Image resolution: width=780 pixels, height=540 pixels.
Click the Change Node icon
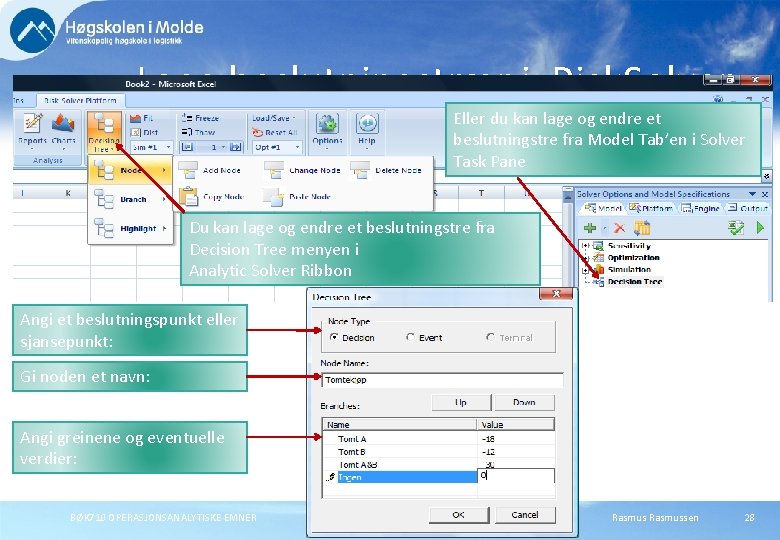(x=274, y=171)
